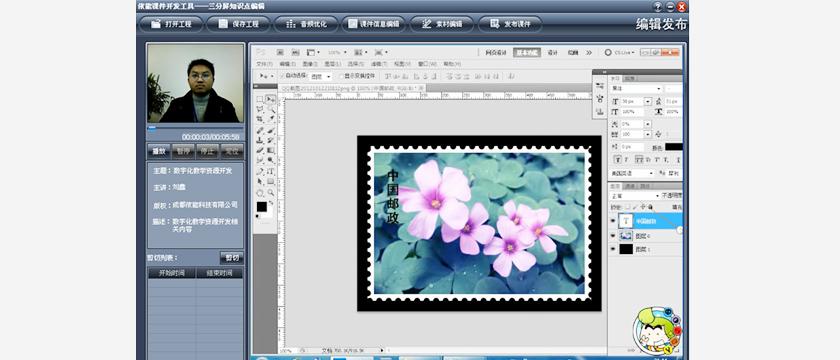Screen dimensions: 840x360
Task: Open Mini Bridge from application bar
Action: 295,52
